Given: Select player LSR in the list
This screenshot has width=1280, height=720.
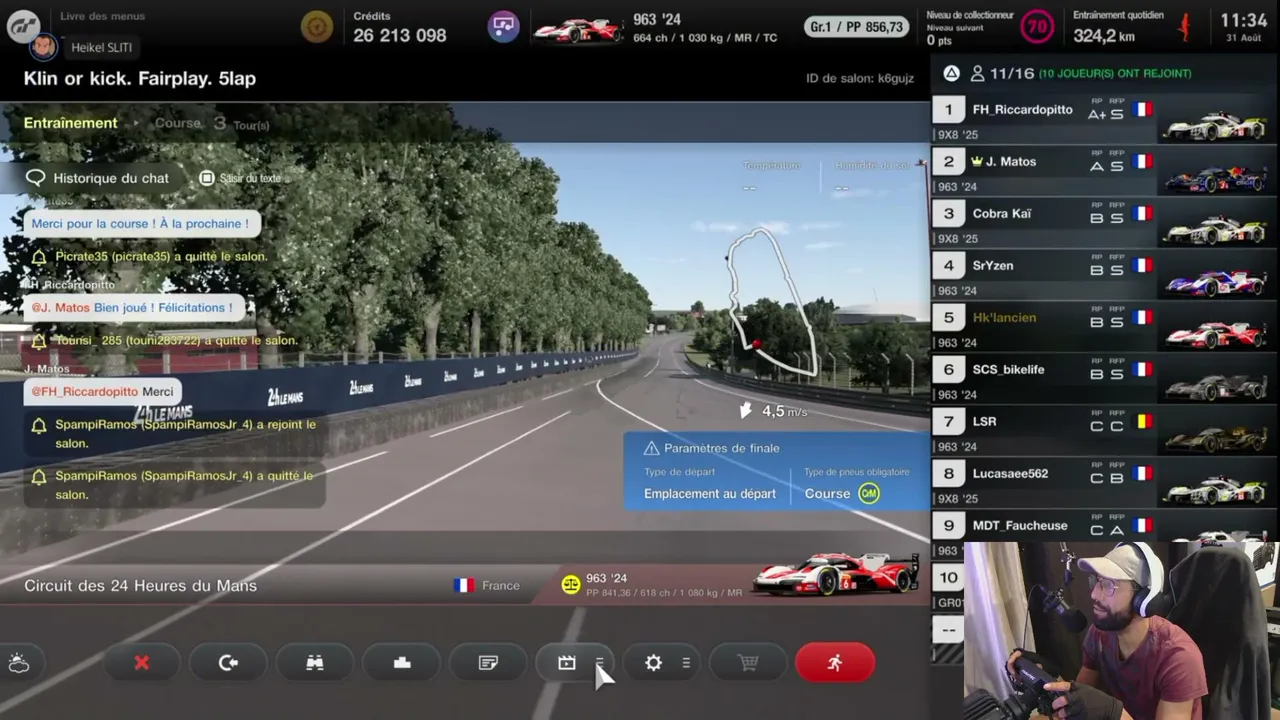Looking at the screenshot, I should (x=1105, y=431).
